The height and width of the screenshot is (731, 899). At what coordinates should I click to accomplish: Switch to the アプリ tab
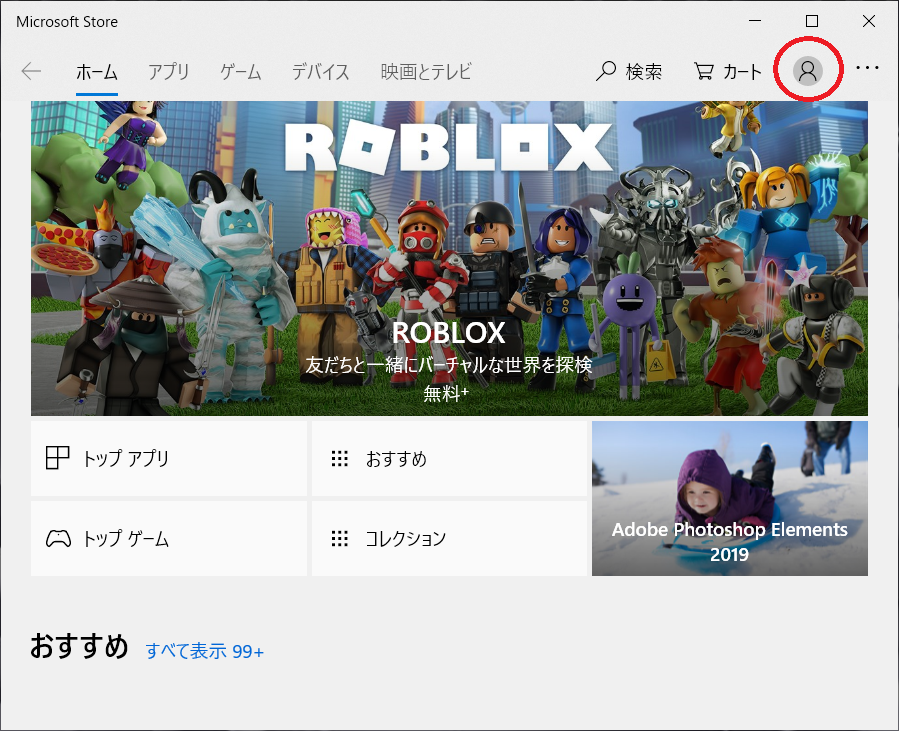pos(169,72)
